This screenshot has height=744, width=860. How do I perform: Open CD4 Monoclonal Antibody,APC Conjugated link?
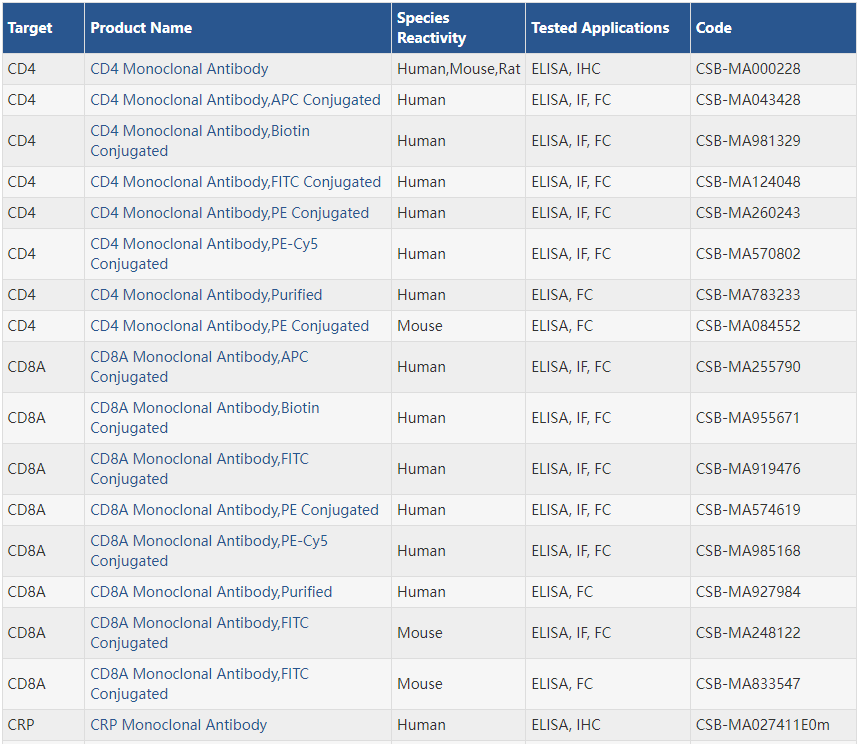tap(235, 100)
